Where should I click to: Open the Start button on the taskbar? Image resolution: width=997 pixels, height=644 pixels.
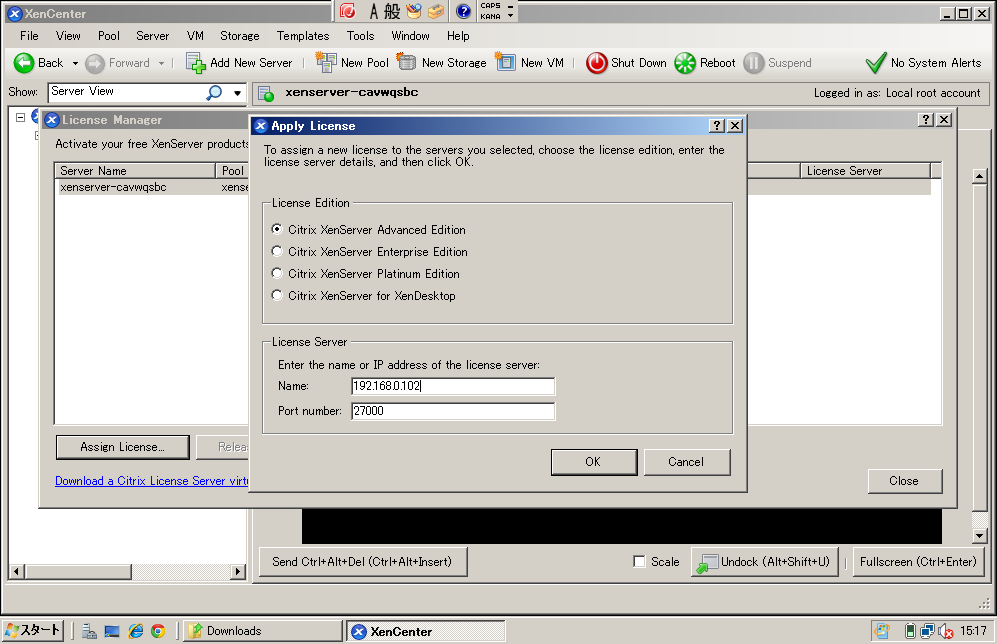(32, 630)
